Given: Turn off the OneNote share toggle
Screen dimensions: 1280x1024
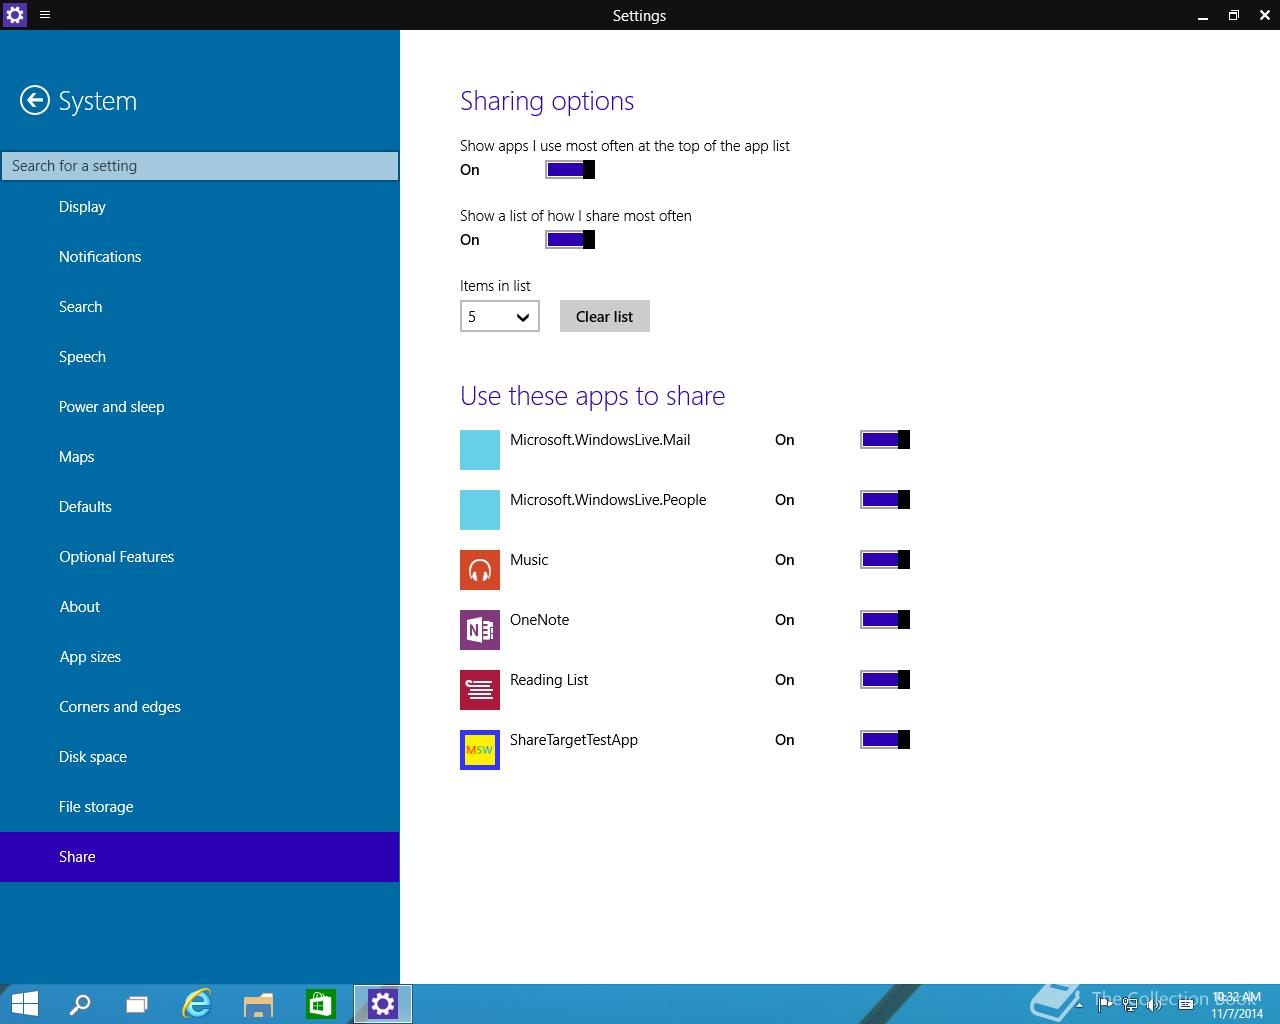Looking at the screenshot, I should coord(885,620).
